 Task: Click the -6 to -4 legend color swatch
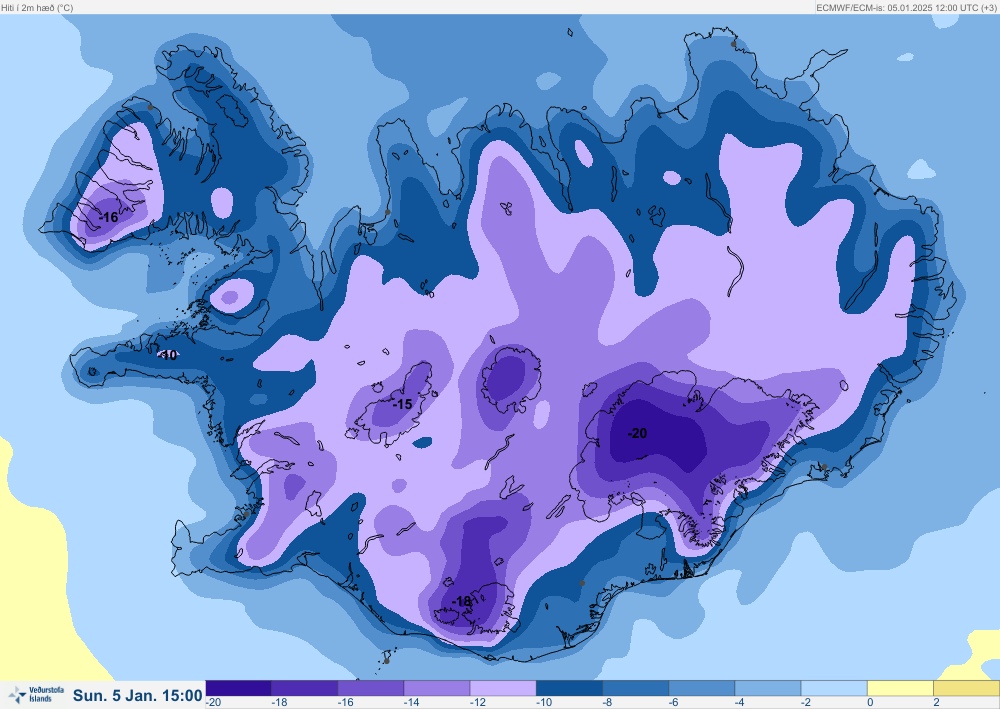coord(702,688)
